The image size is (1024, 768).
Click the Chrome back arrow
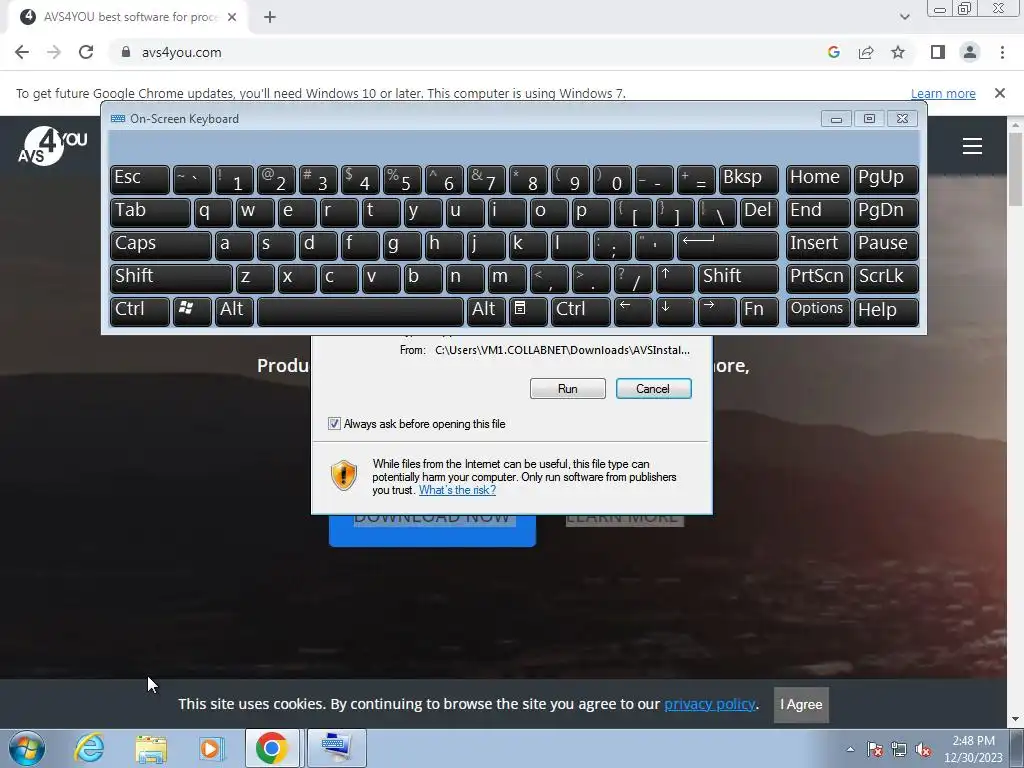[22, 52]
